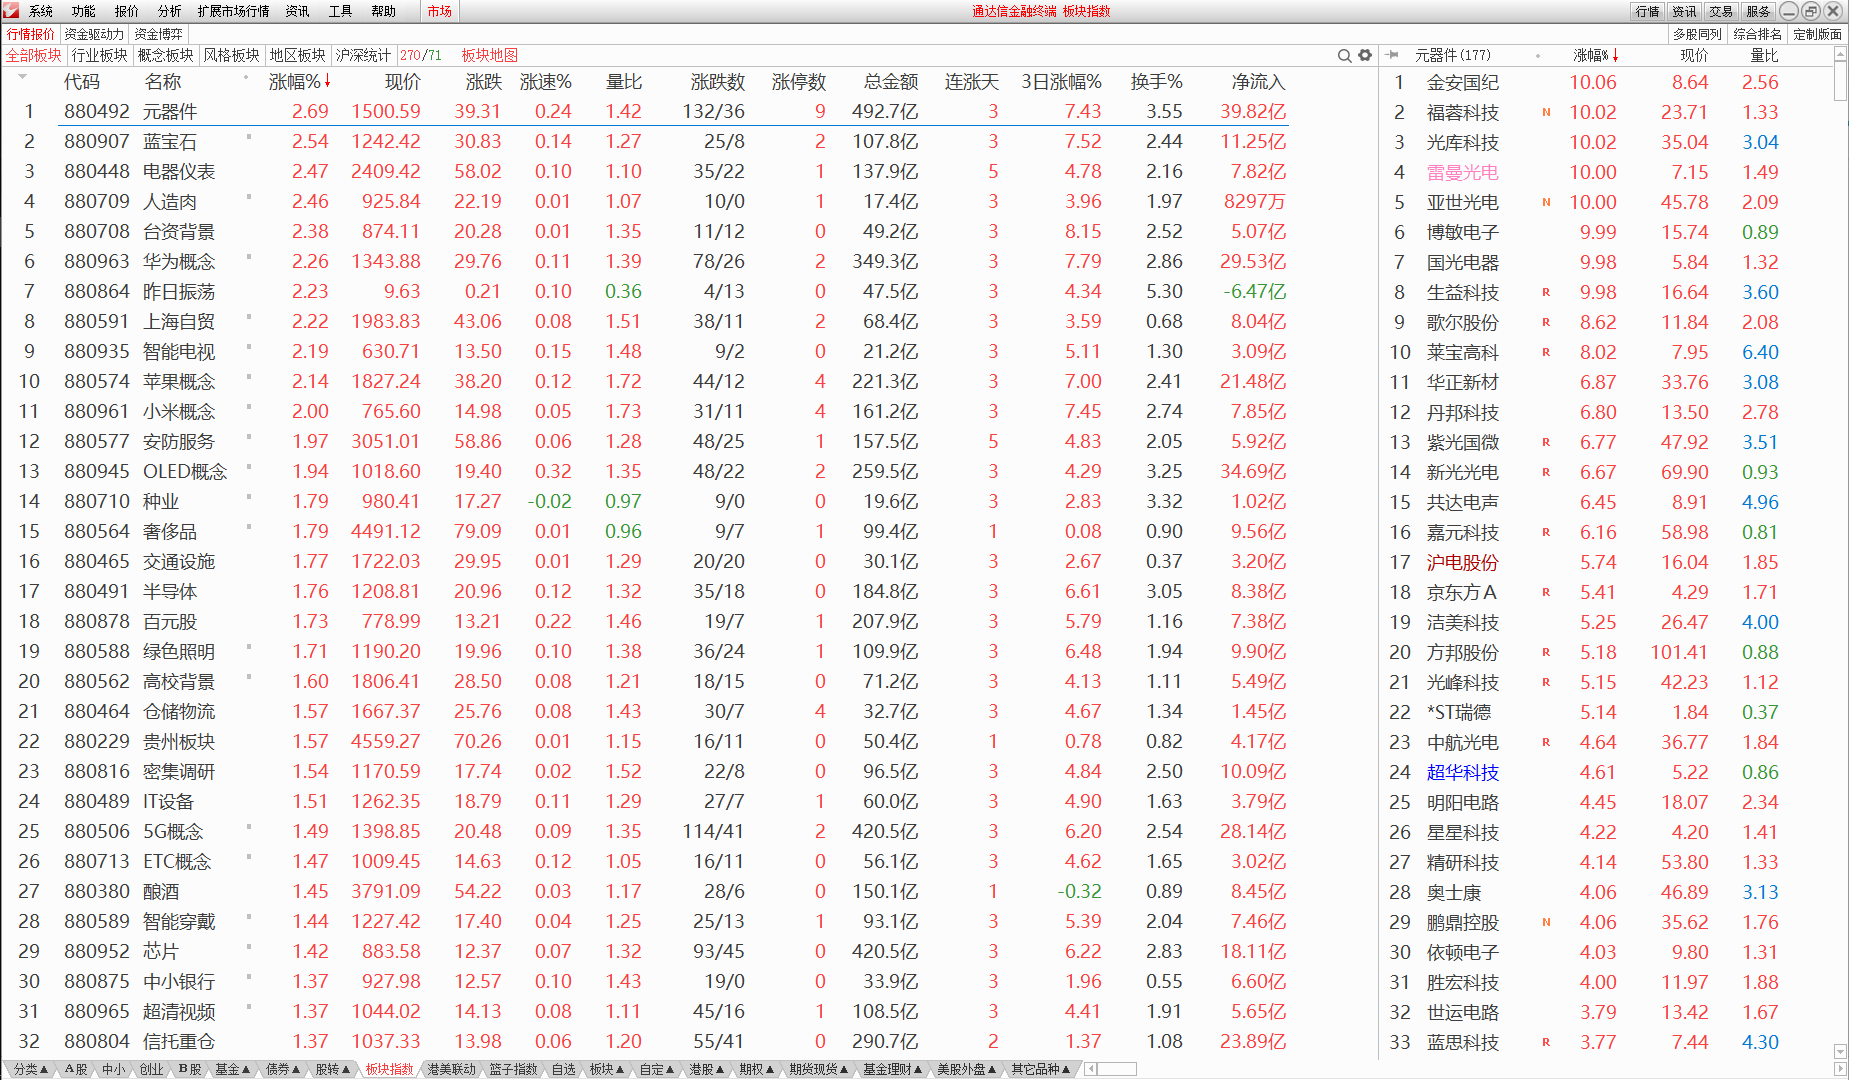Sort by the 换手% column header
Image resolution: width=1849 pixels, height=1080 pixels.
click(x=1157, y=82)
